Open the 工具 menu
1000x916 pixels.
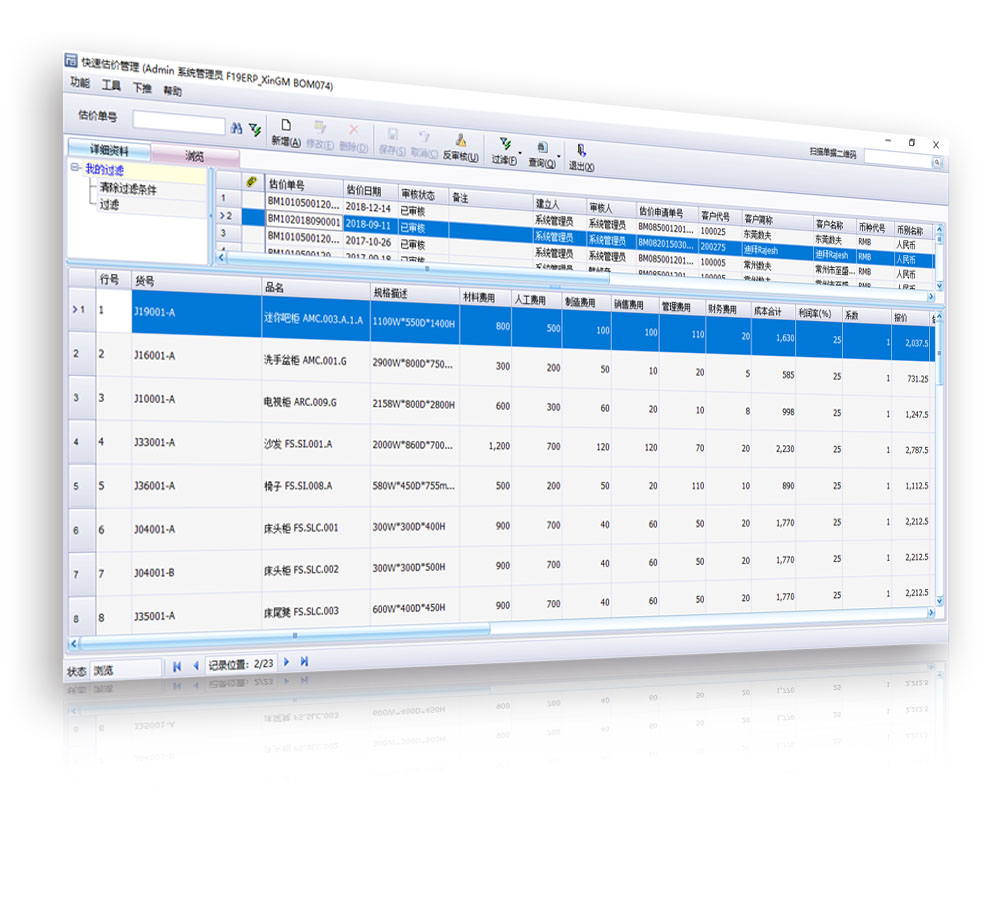pyautogui.click(x=111, y=86)
